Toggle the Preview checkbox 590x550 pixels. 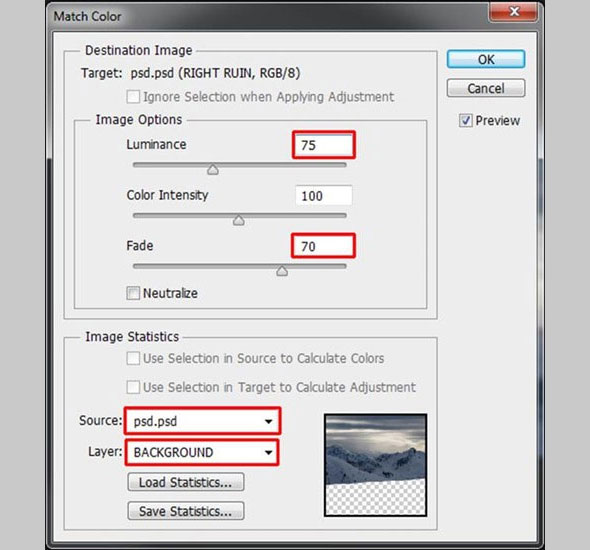(x=465, y=121)
